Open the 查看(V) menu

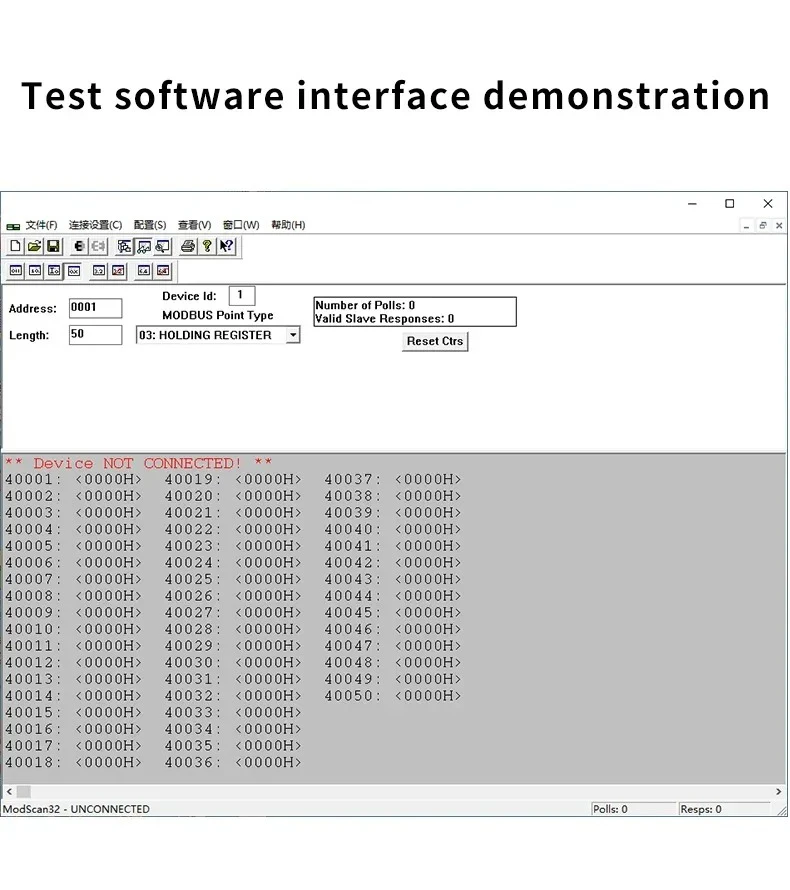pyautogui.click(x=195, y=225)
